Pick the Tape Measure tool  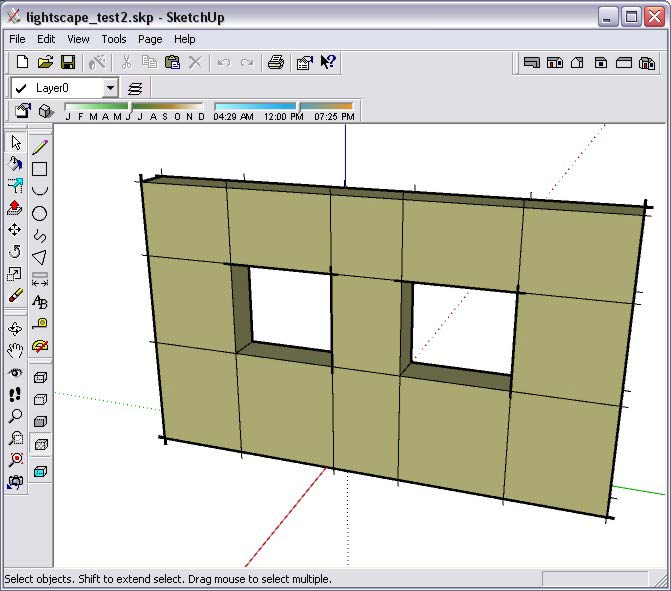click(x=40, y=324)
